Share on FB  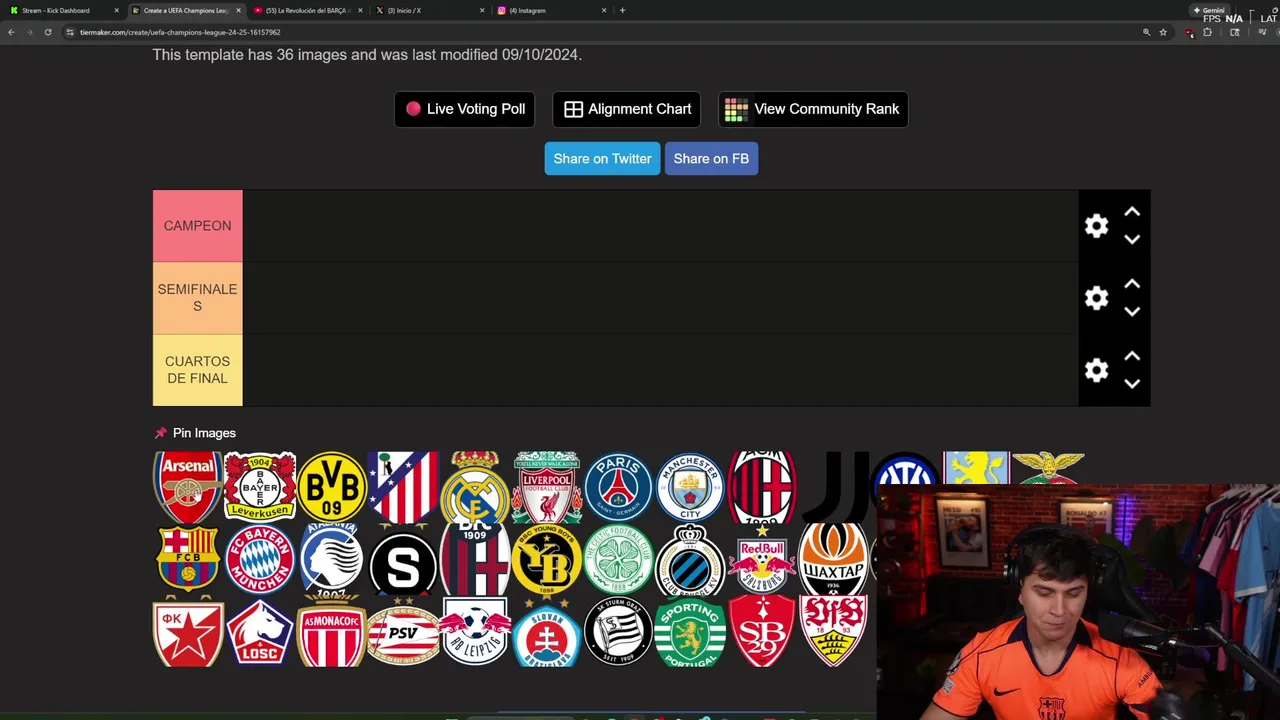(x=711, y=159)
